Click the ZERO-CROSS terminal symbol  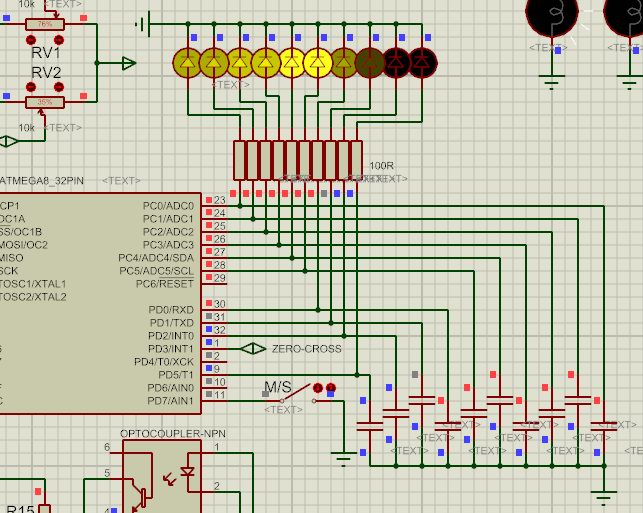(255, 349)
